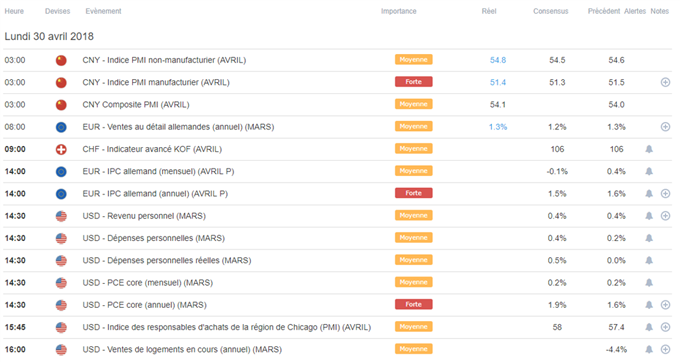Add note plus icon for Chicago PMI row
The image size is (680, 362).
(665, 327)
